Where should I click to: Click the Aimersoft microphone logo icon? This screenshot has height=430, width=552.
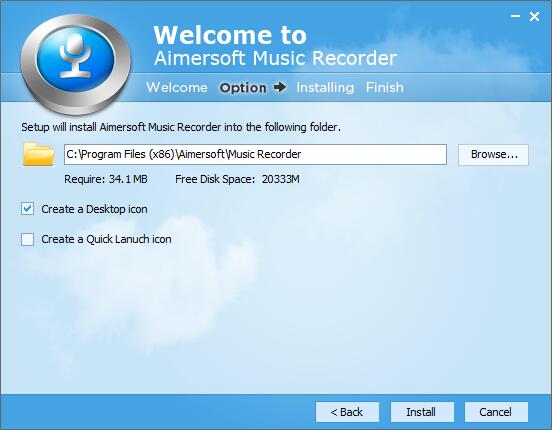tap(75, 64)
